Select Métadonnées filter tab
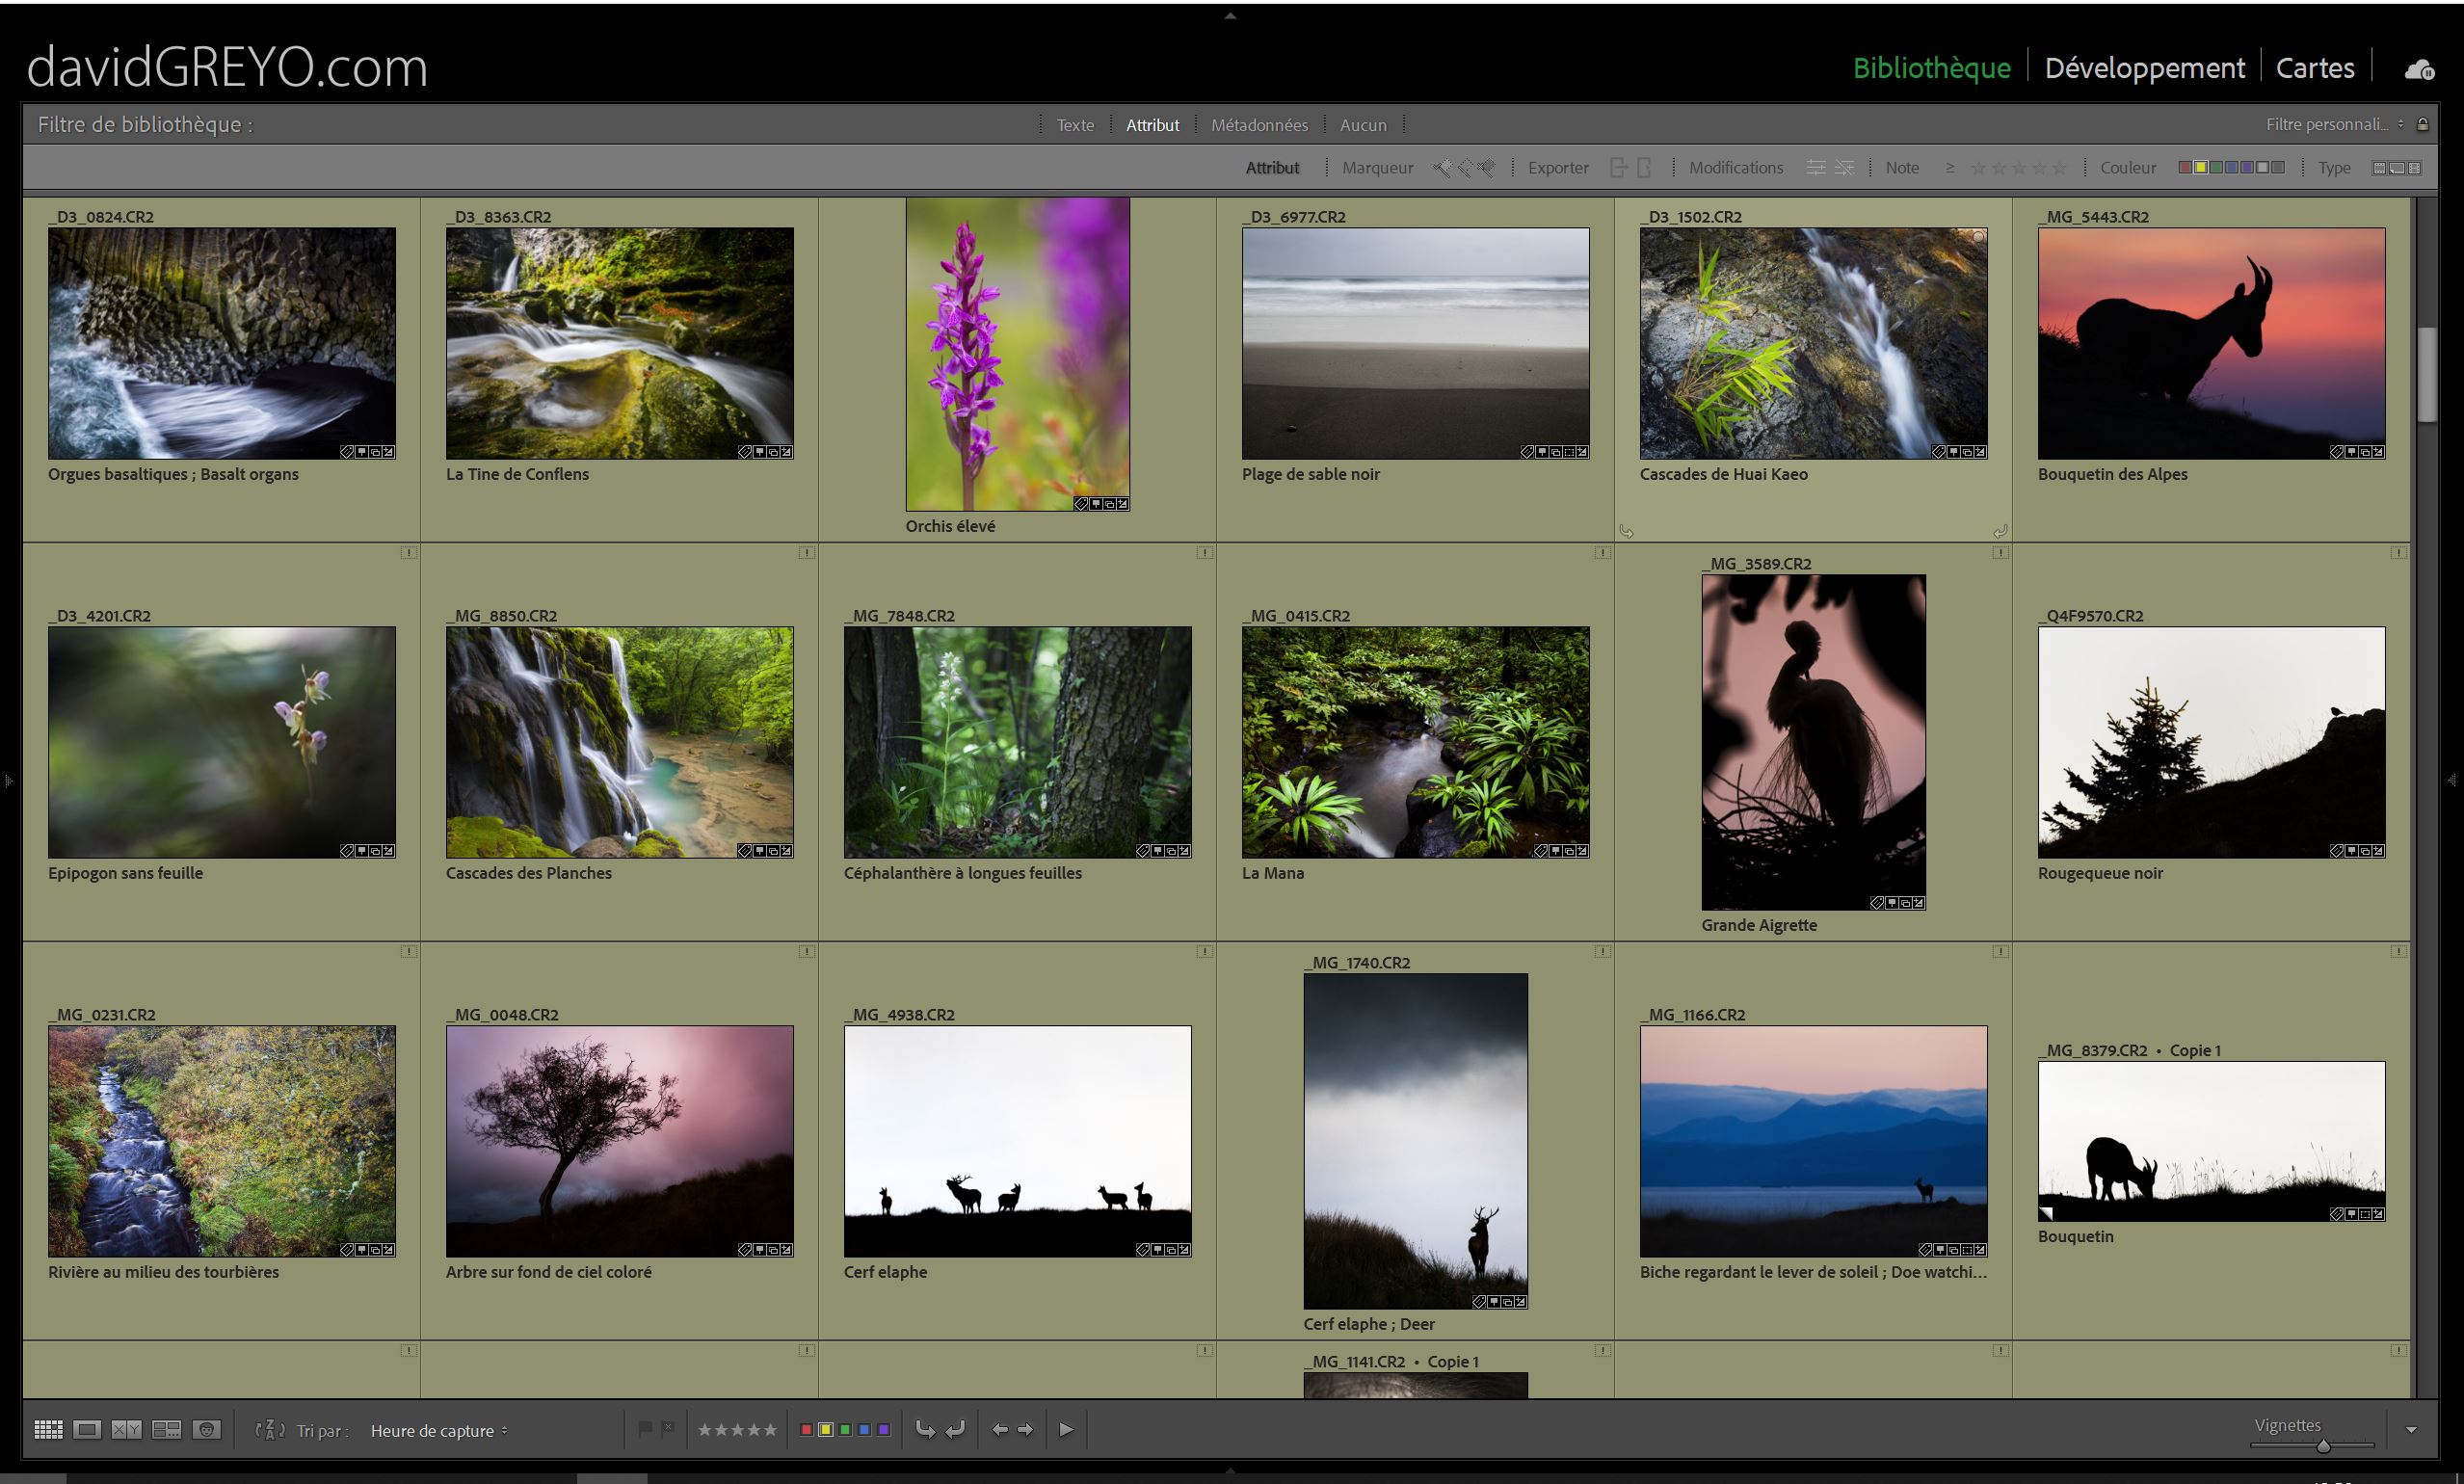This screenshot has height=1484, width=2464. (x=1259, y=125)
